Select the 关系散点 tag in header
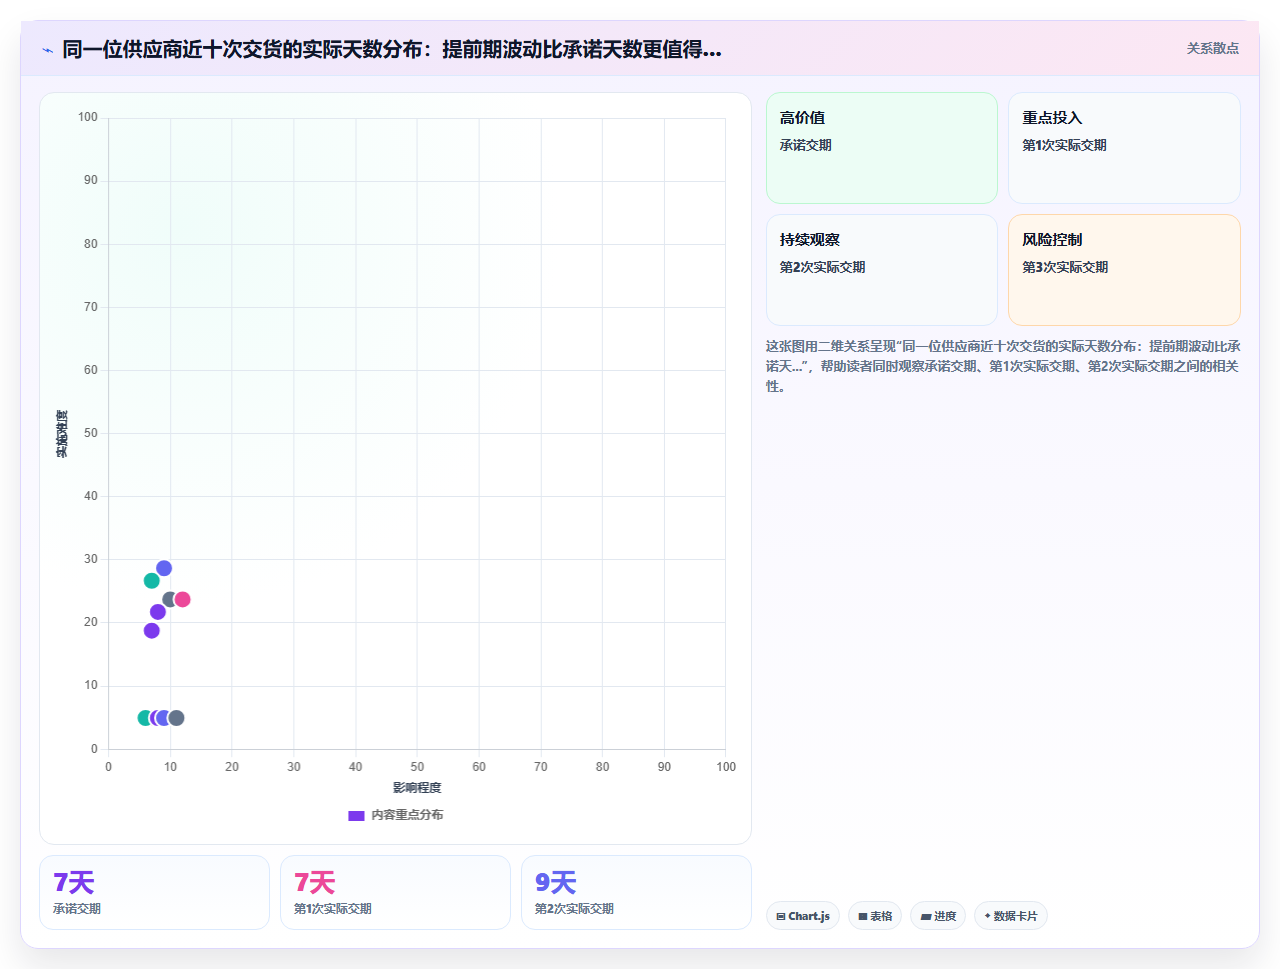1280x969 pixels. point(1213,48)
